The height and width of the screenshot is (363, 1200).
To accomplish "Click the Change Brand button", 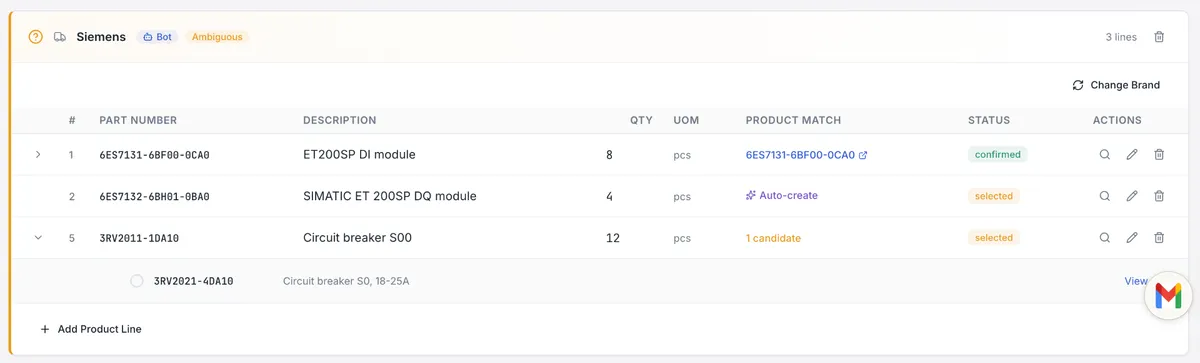I will click(x=1116, y=85).
